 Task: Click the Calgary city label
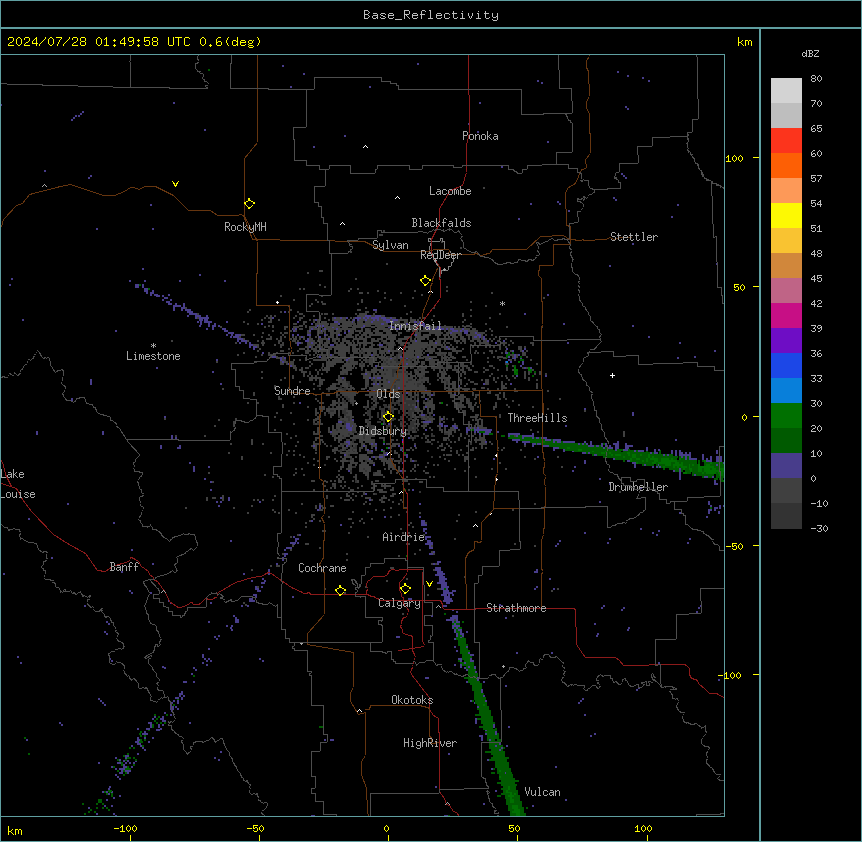(x=399, y=603)
